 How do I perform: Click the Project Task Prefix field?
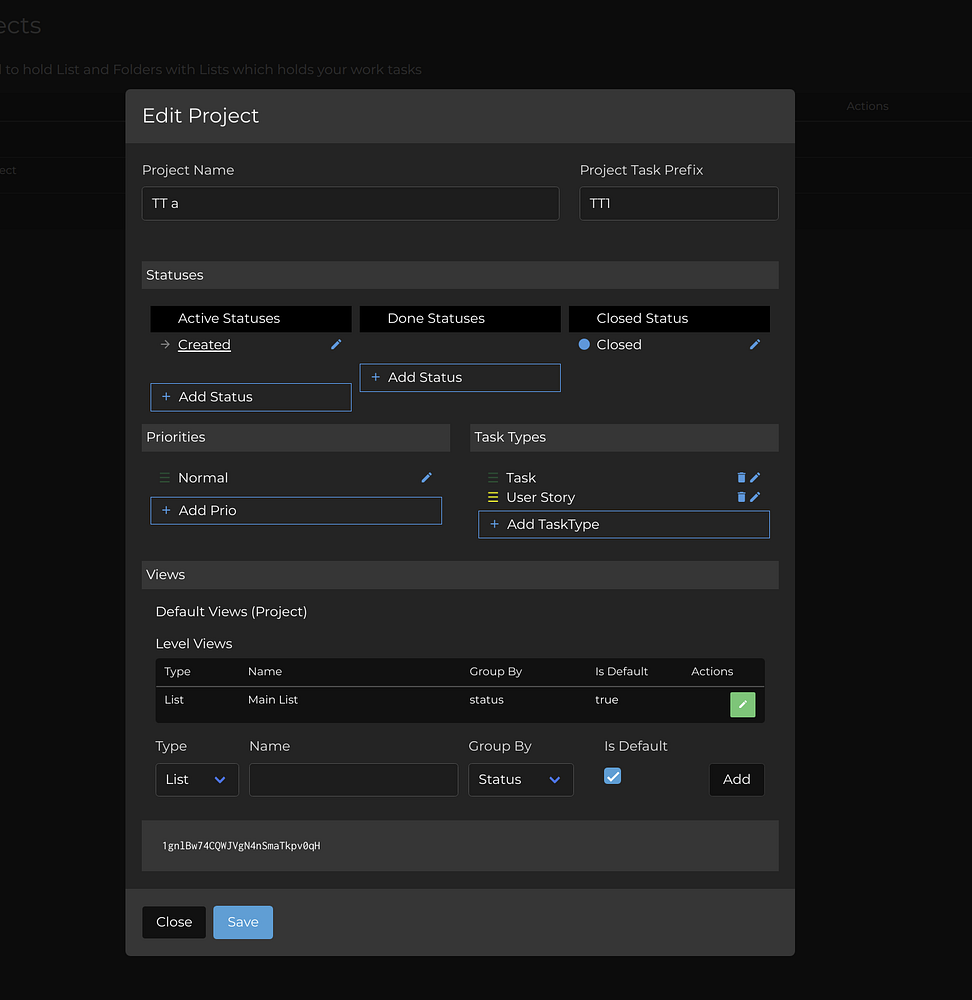coord(678,204)
